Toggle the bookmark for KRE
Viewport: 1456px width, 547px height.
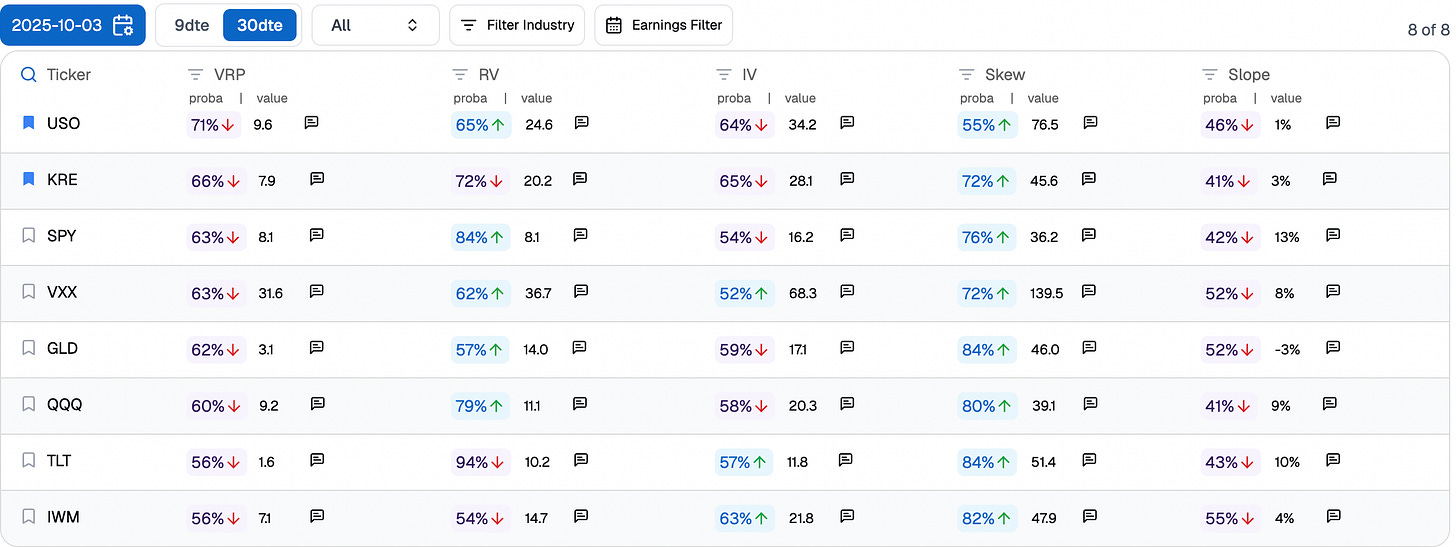pos(28,179)
